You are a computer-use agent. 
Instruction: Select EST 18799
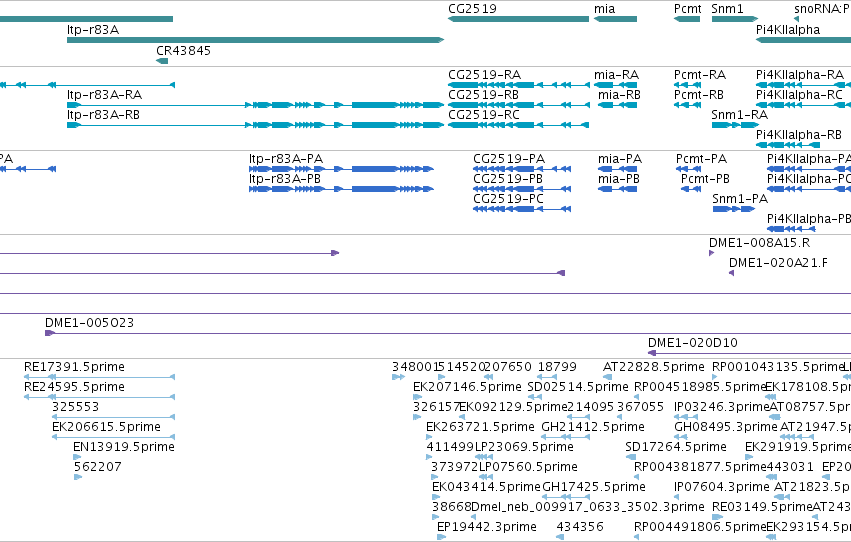coord(557,367)
